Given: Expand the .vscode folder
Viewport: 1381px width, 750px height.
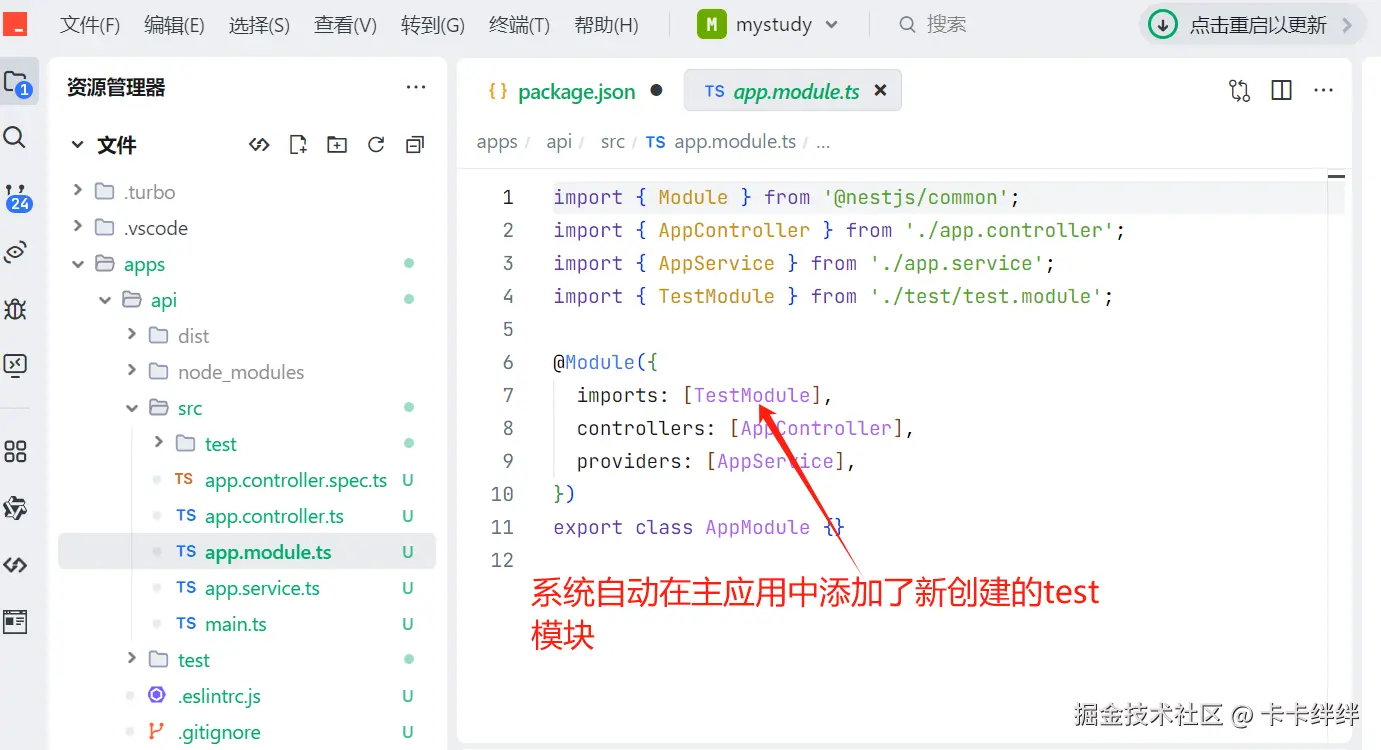Looking at the screenshot, I should pos(77,226).
